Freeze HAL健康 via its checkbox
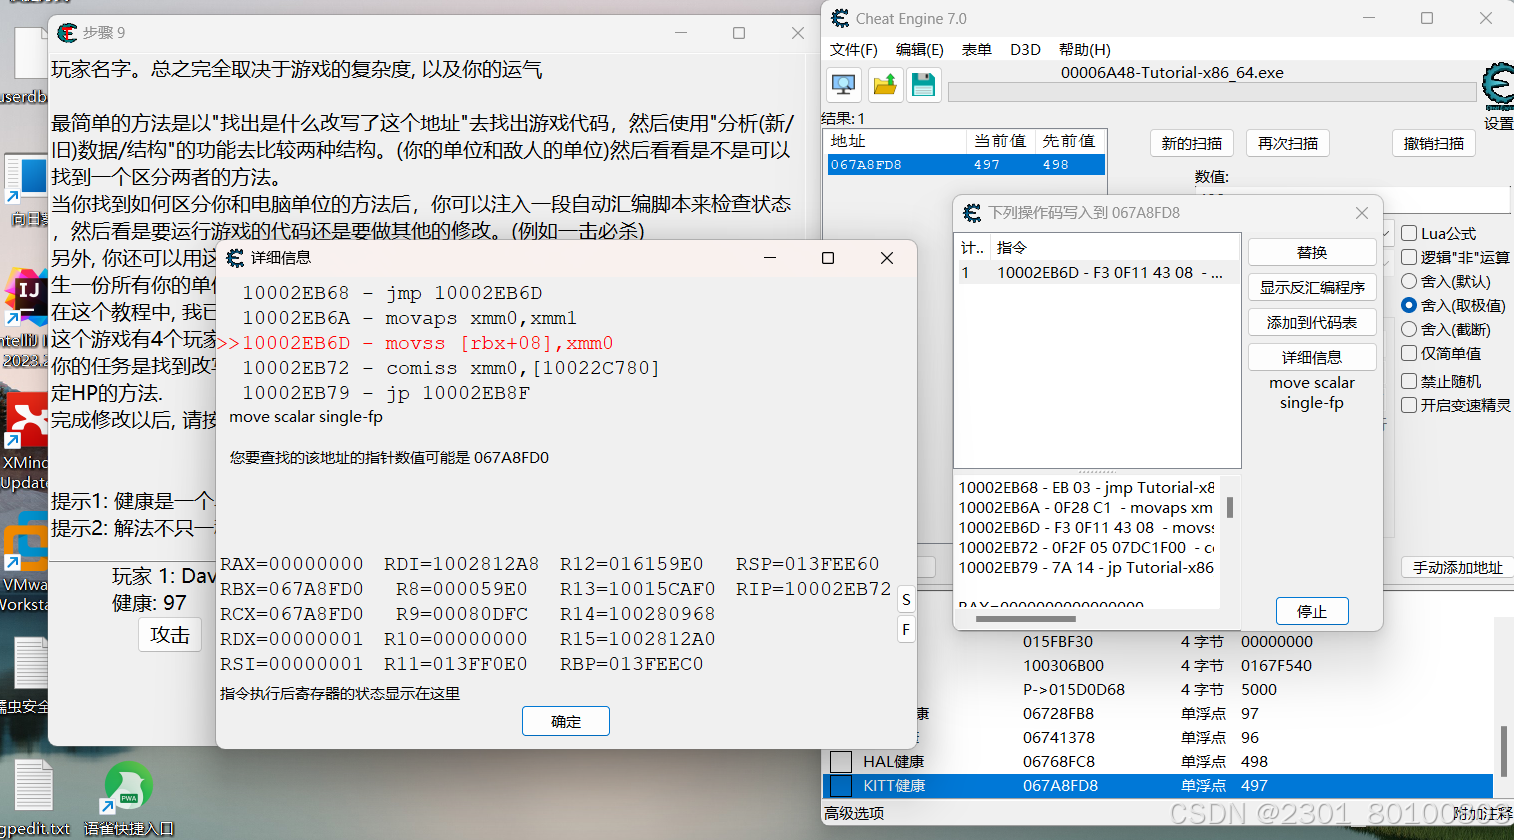1514x840 pixels. [841, 762]
